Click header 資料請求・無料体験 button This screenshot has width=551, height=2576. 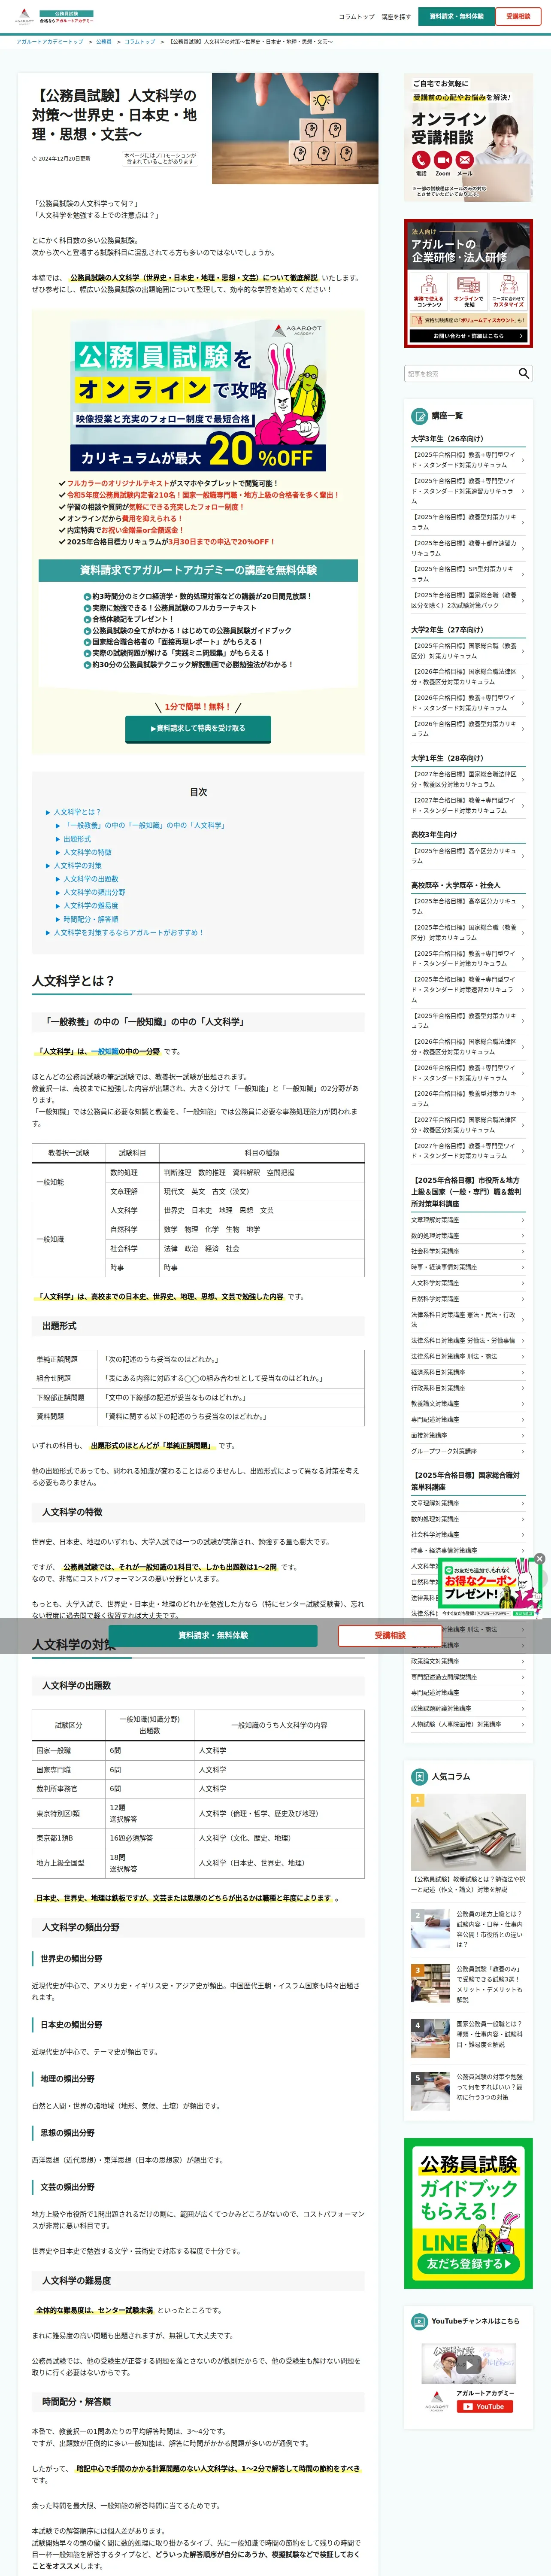click(x=457, y=17)
